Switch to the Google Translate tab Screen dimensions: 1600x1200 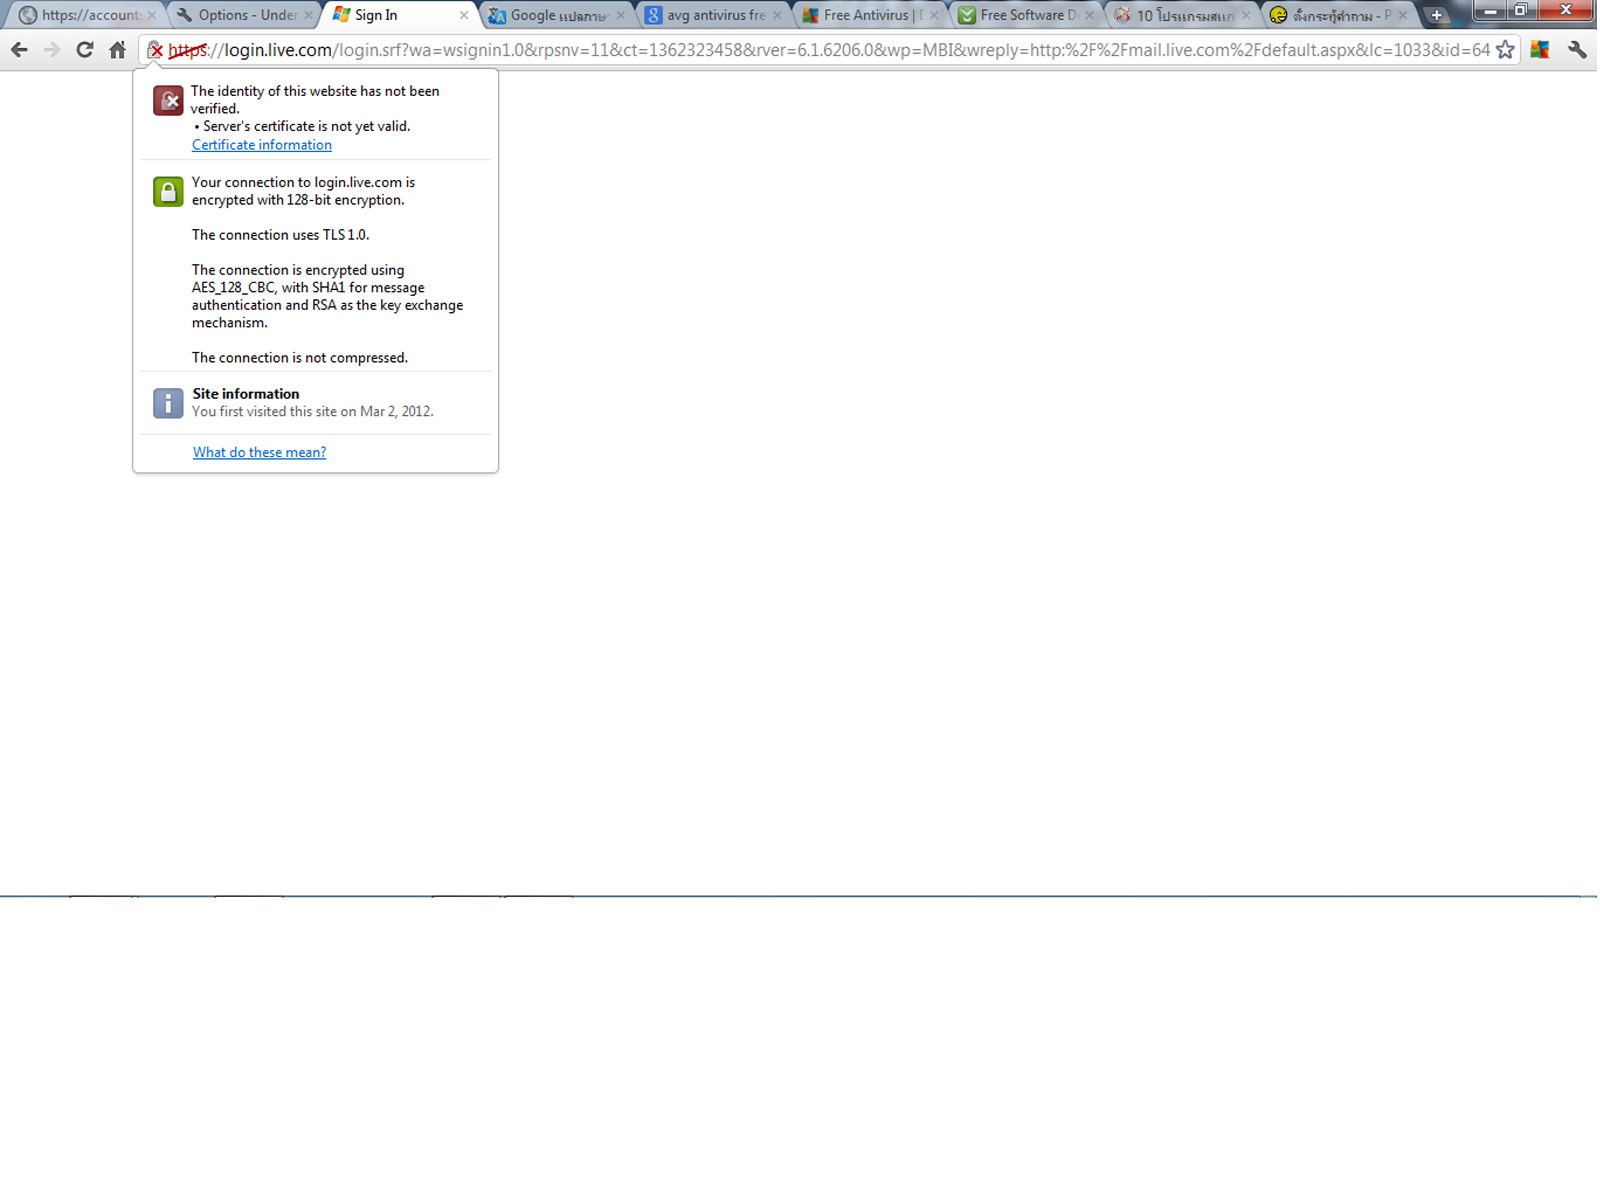click(556, 15)
